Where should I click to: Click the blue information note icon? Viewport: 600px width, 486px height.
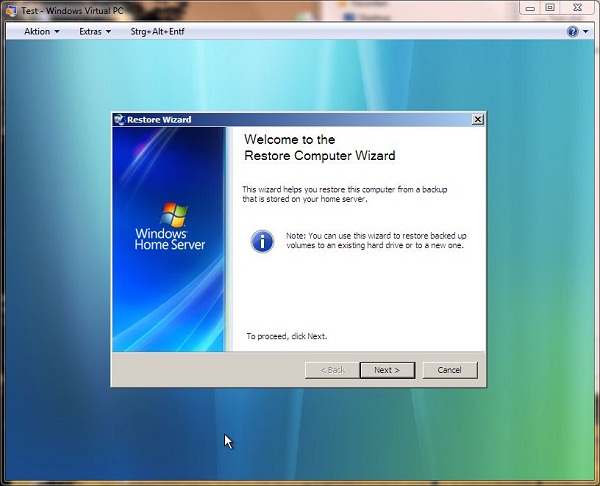(262, 240)
